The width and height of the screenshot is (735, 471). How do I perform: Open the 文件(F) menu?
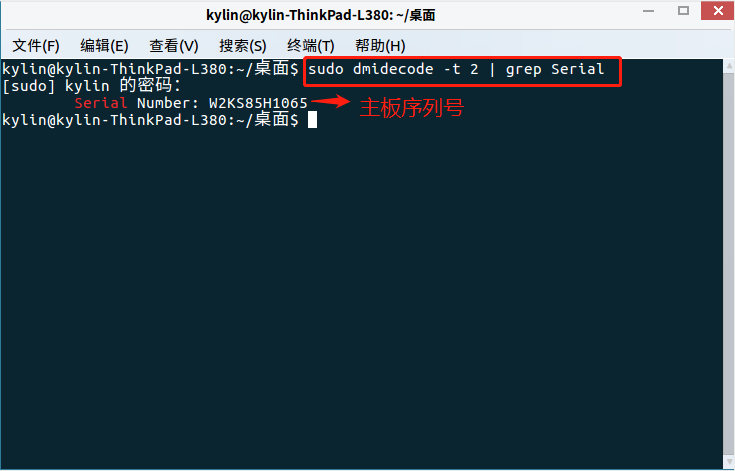point(36,45)
